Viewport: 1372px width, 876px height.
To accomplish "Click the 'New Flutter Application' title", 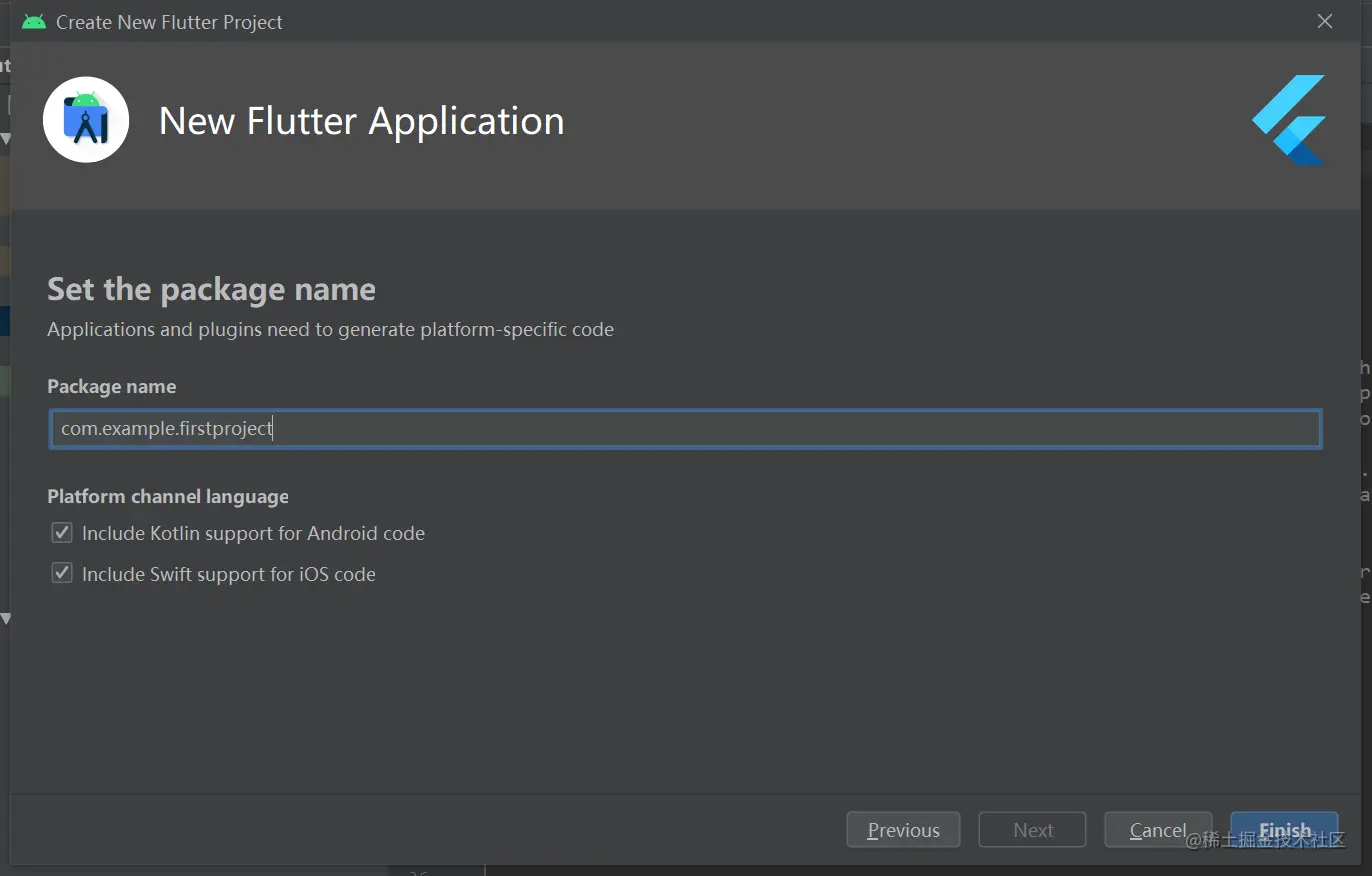I will 362,121.
